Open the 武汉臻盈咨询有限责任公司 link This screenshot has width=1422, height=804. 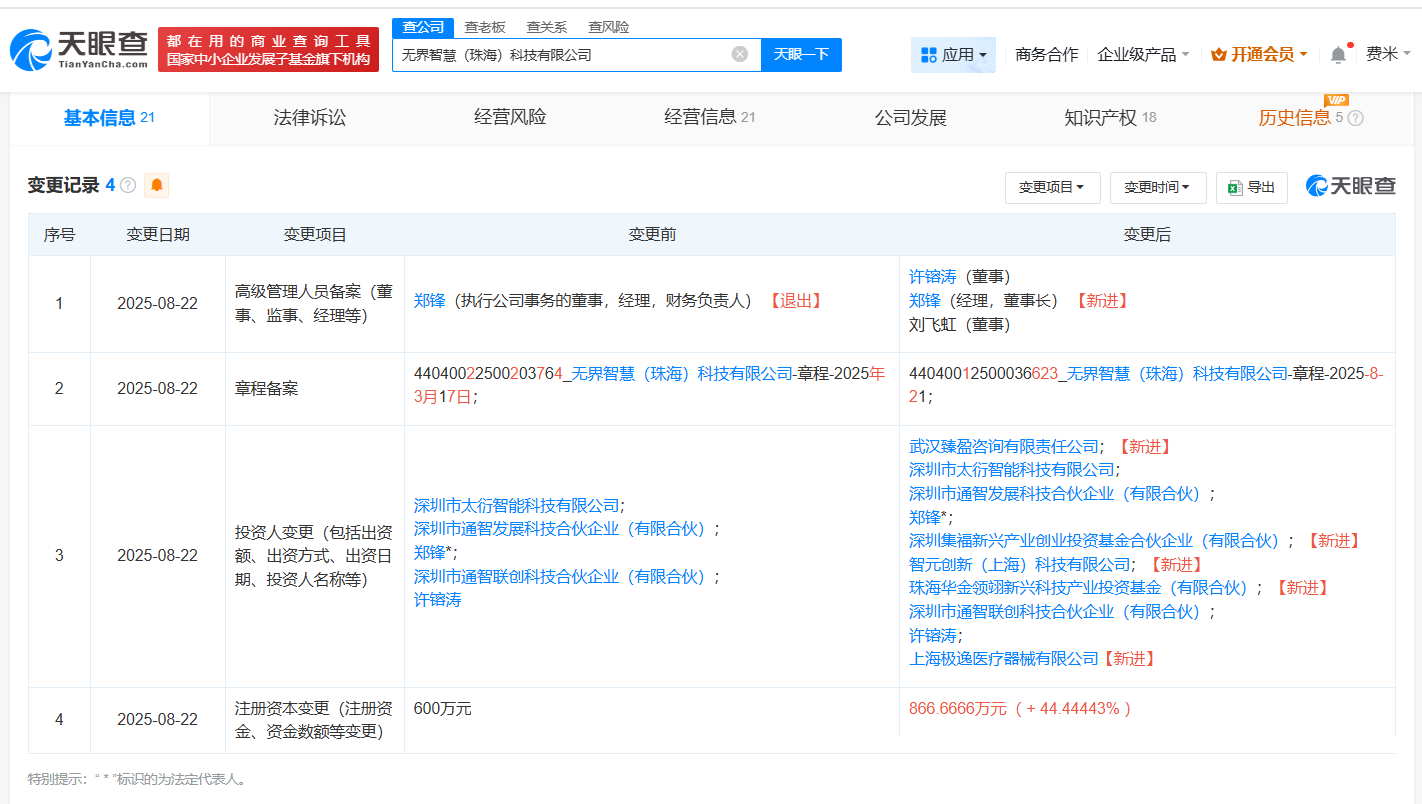click(x=1004, y=446)
